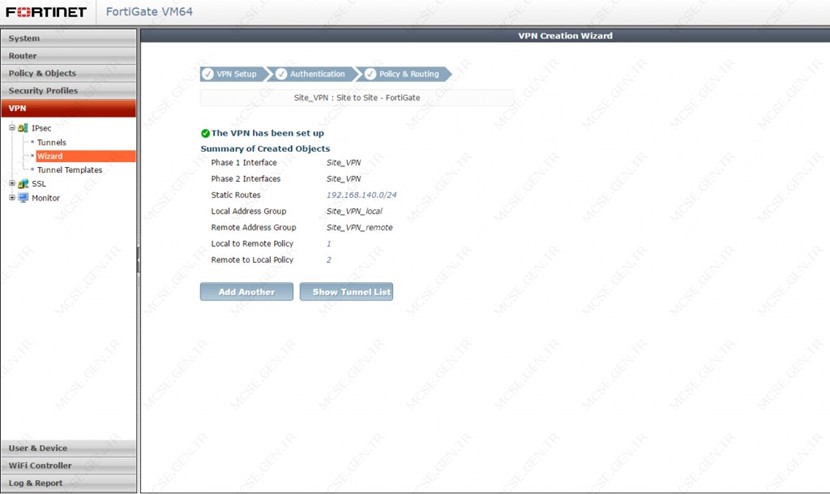This screenshot has width=830, height=494.
Task: Open the System menu section
Action: (x=68, y=38)
